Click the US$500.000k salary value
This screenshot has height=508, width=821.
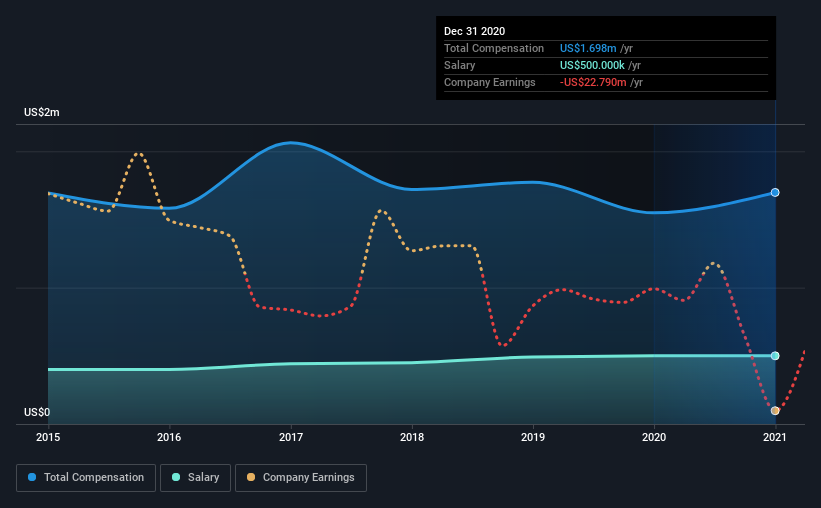[x=592, y=65]
